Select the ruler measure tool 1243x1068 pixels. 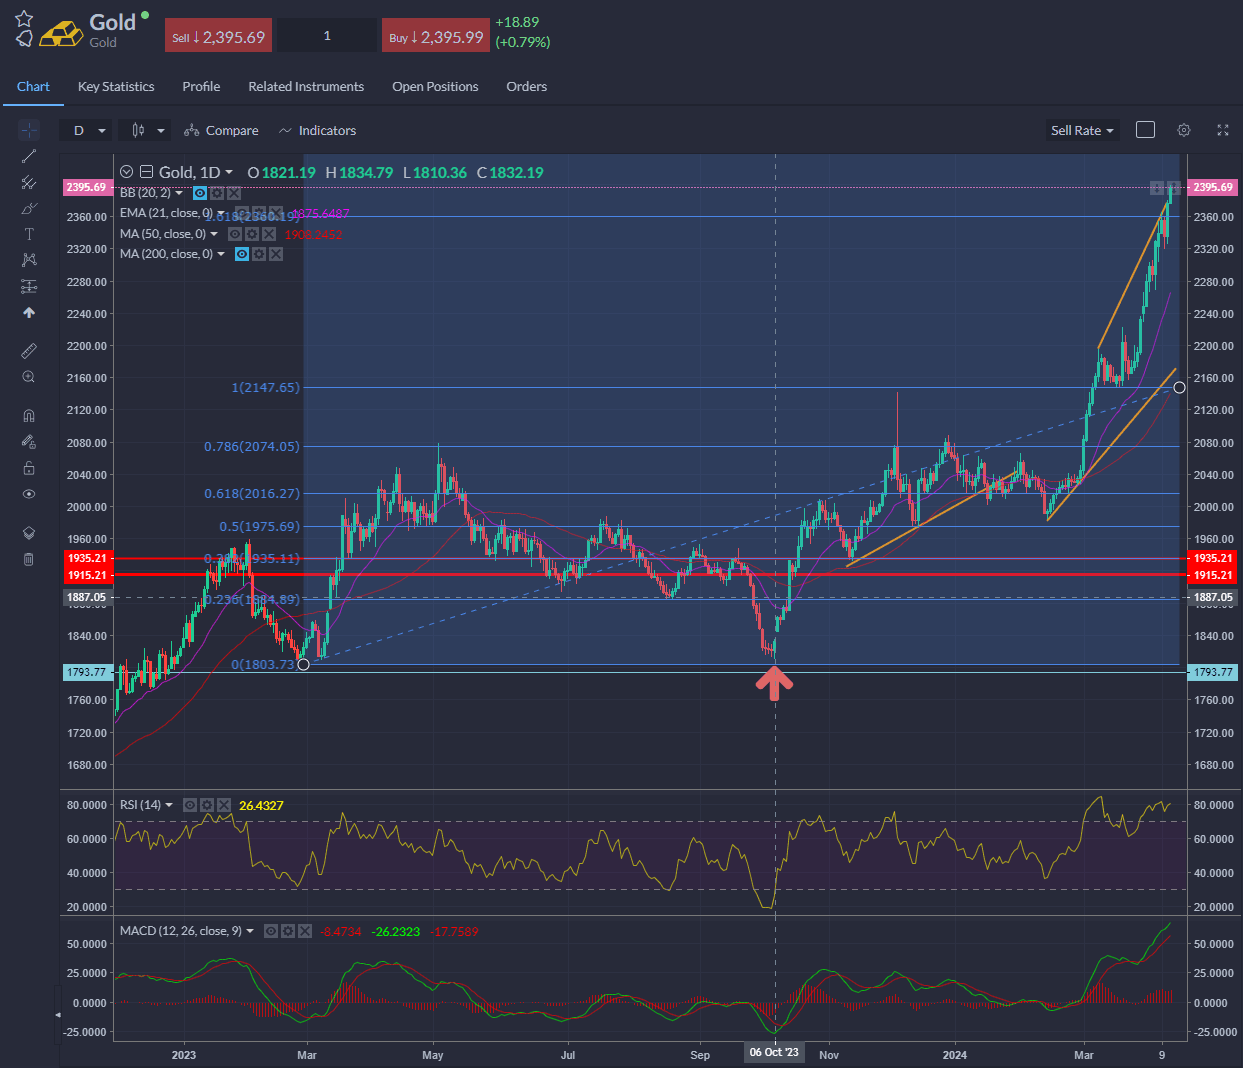coord(29,351)
